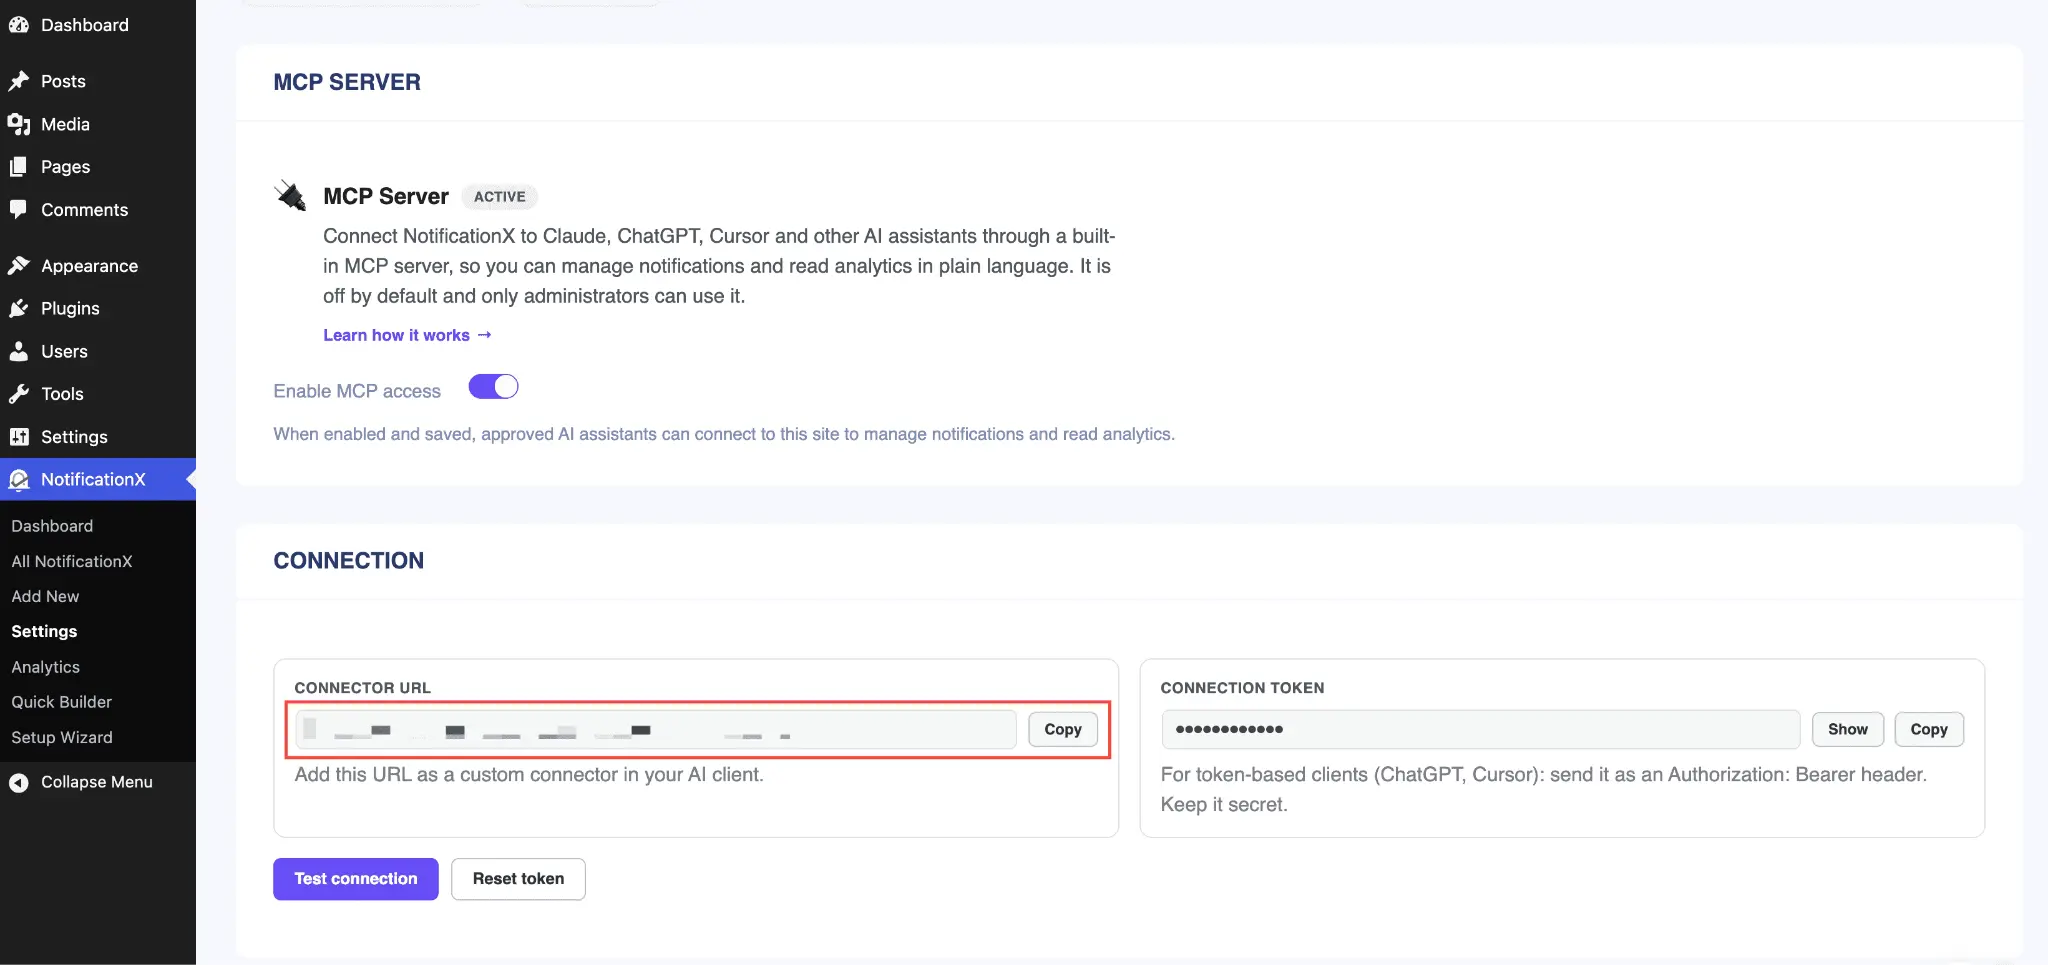
Task: Click the MCP Server plug icon
Action: click(291, 195)
